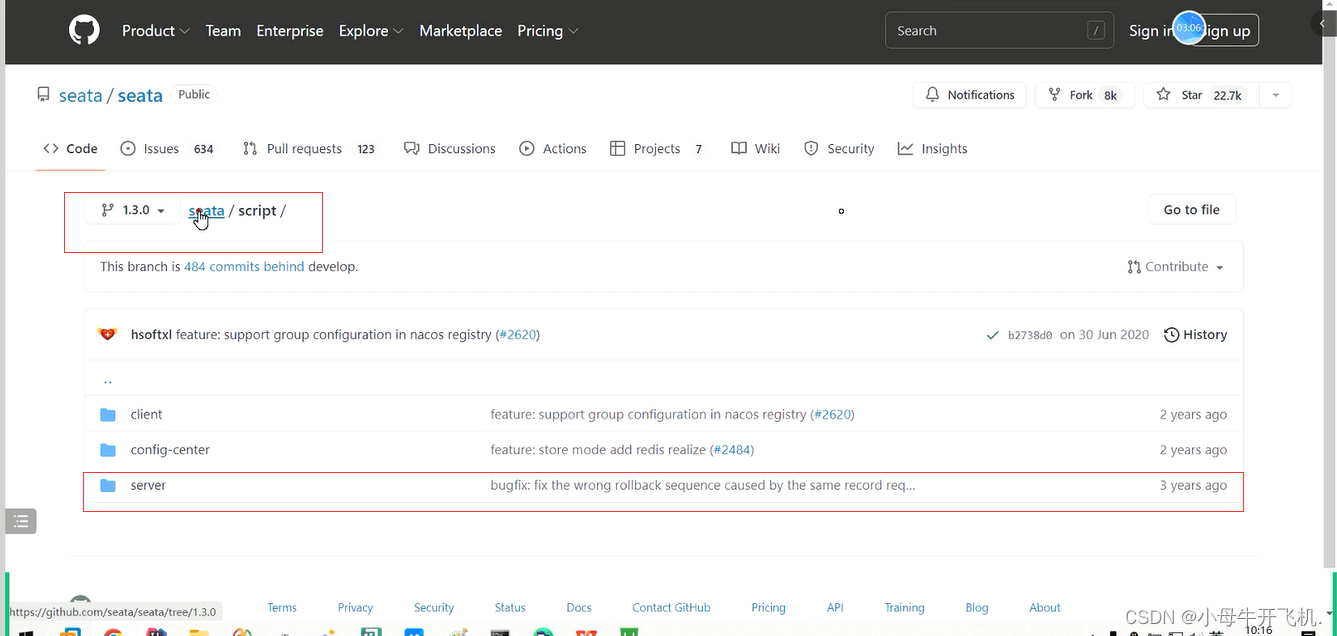Open the 1.3.0 branch selector
Image resolution: width=1337 pixels, height=636 pixels.
tap(133, 210)
